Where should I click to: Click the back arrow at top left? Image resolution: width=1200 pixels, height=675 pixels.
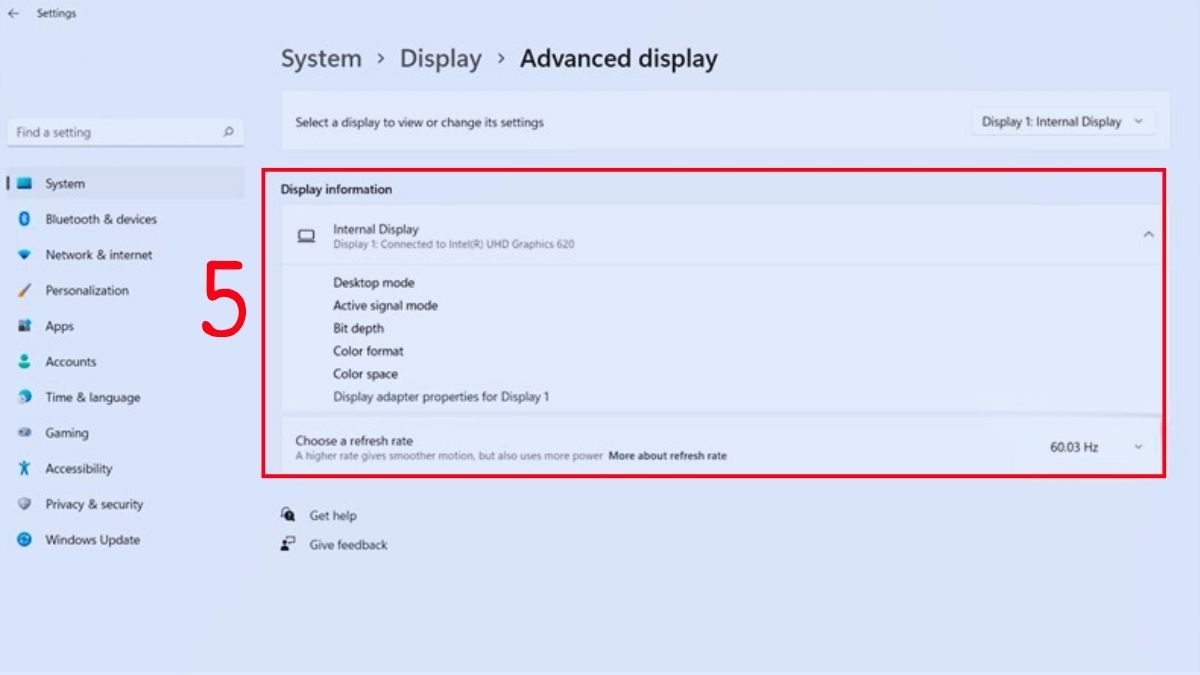point(12,13)
